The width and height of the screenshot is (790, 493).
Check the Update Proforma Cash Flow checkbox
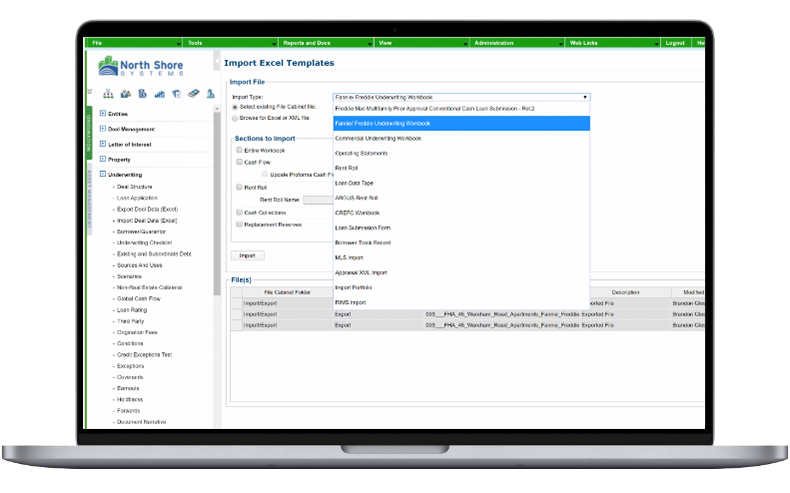click(265, 174)
